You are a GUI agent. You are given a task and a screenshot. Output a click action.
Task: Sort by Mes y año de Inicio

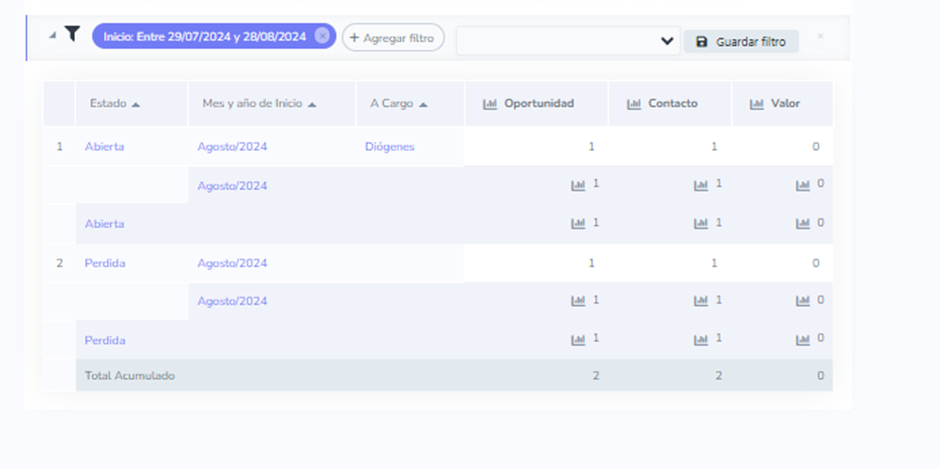258,103
